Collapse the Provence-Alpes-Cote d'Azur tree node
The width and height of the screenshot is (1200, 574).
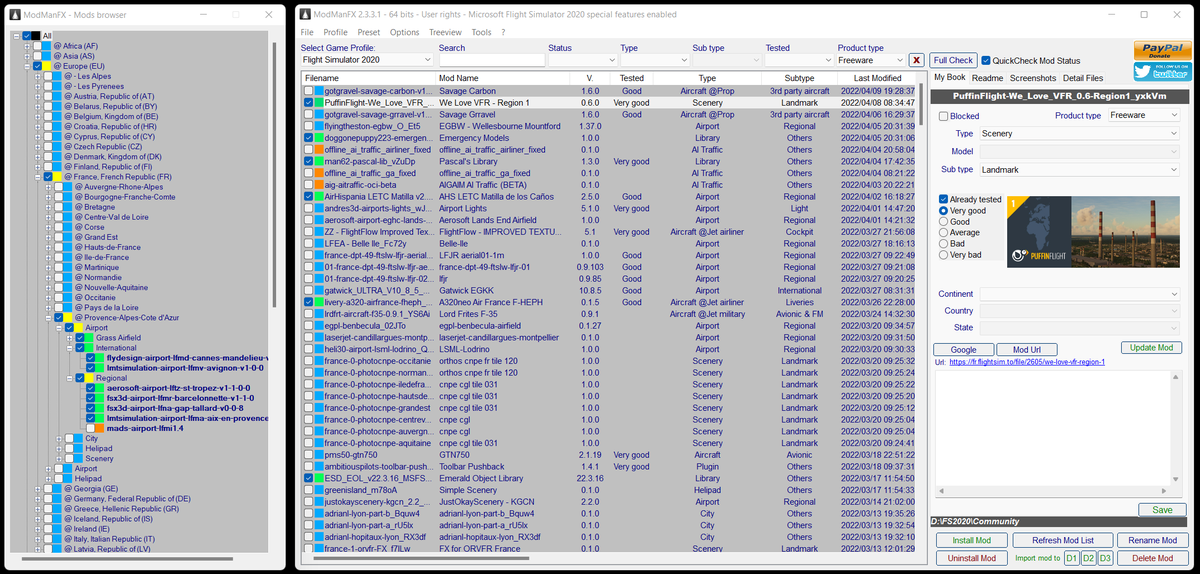49,318
